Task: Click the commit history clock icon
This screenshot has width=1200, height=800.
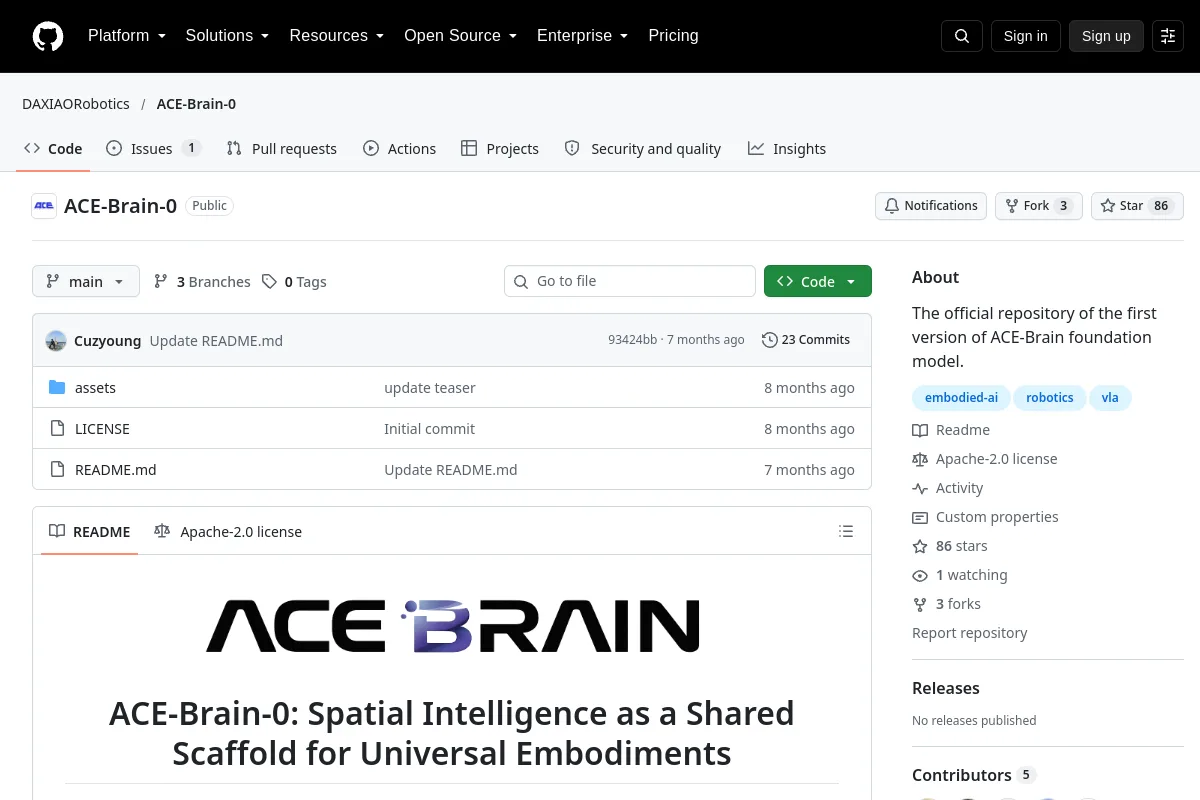Action: pos(769,340)
